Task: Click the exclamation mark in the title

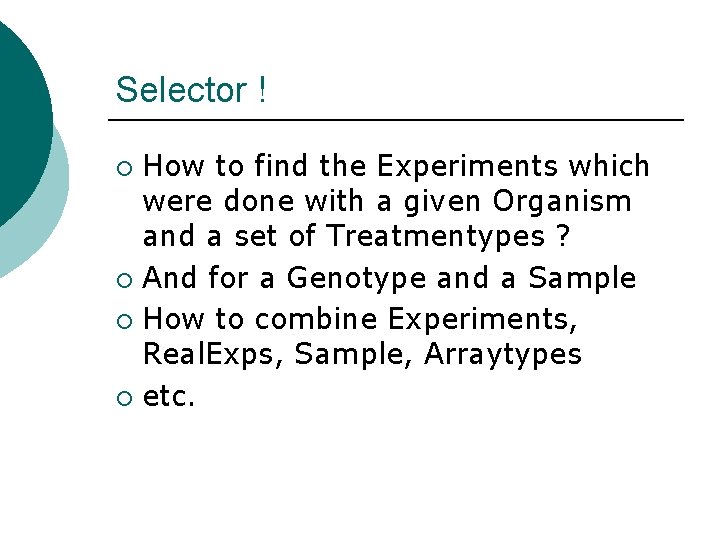Action: pyautogui.click(x=262, y=89)
